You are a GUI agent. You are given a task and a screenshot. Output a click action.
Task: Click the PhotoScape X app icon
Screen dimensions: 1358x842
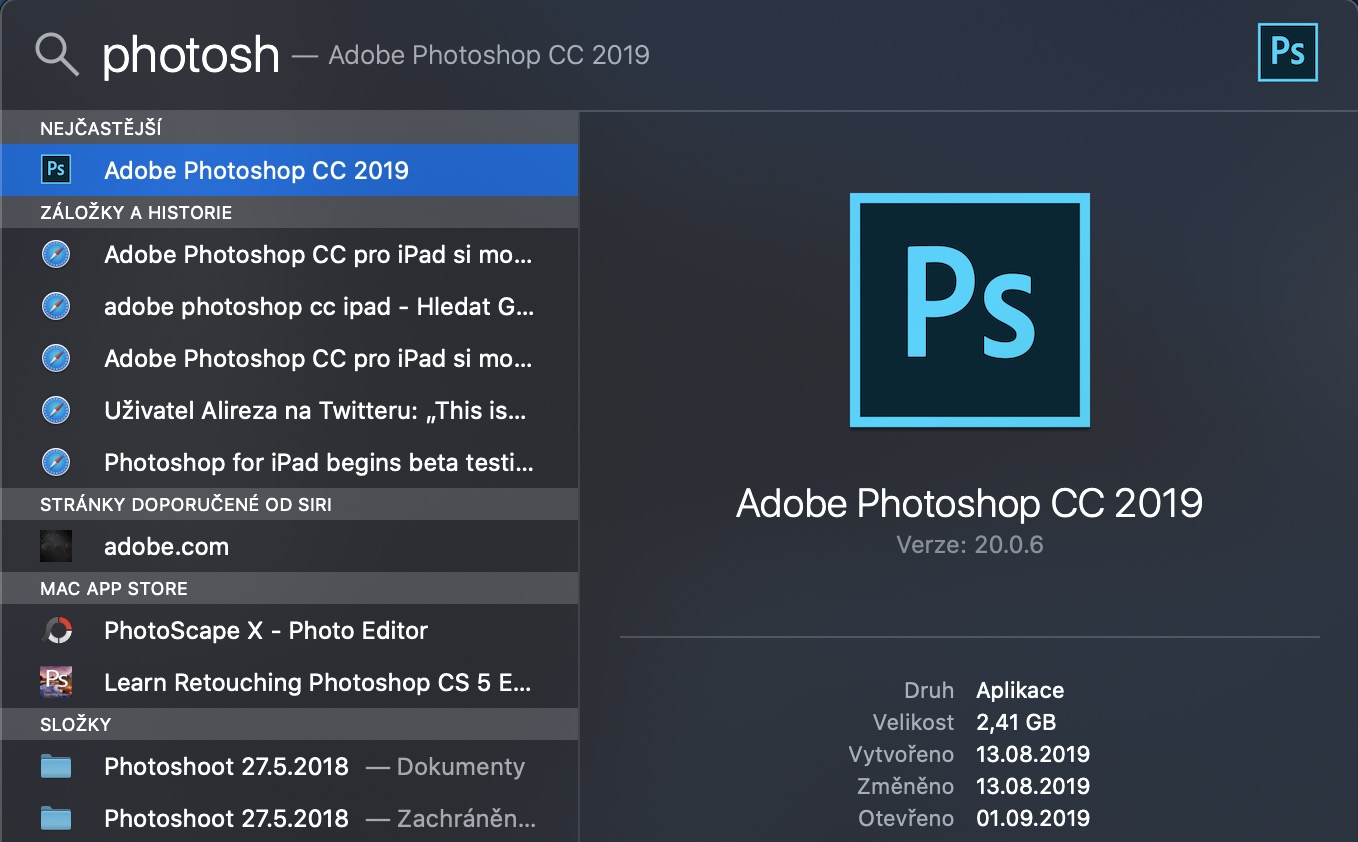(56, 631)
